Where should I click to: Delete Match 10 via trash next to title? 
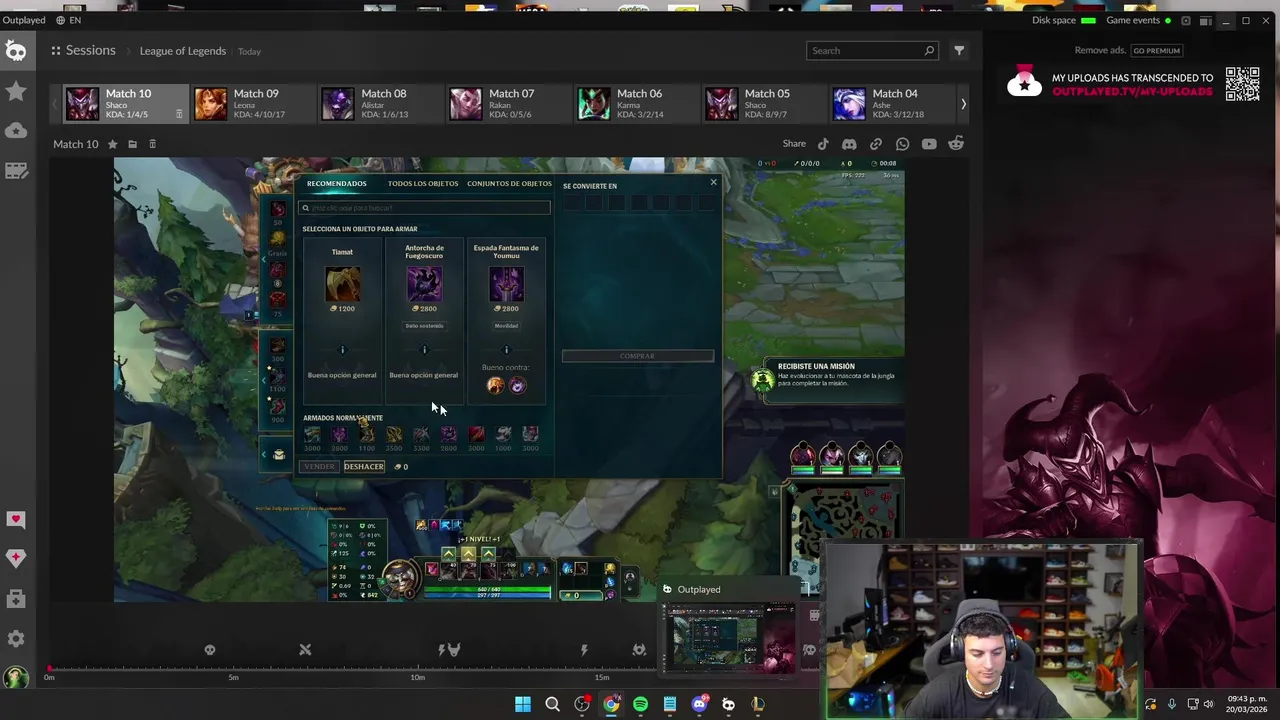pos(152,144)
